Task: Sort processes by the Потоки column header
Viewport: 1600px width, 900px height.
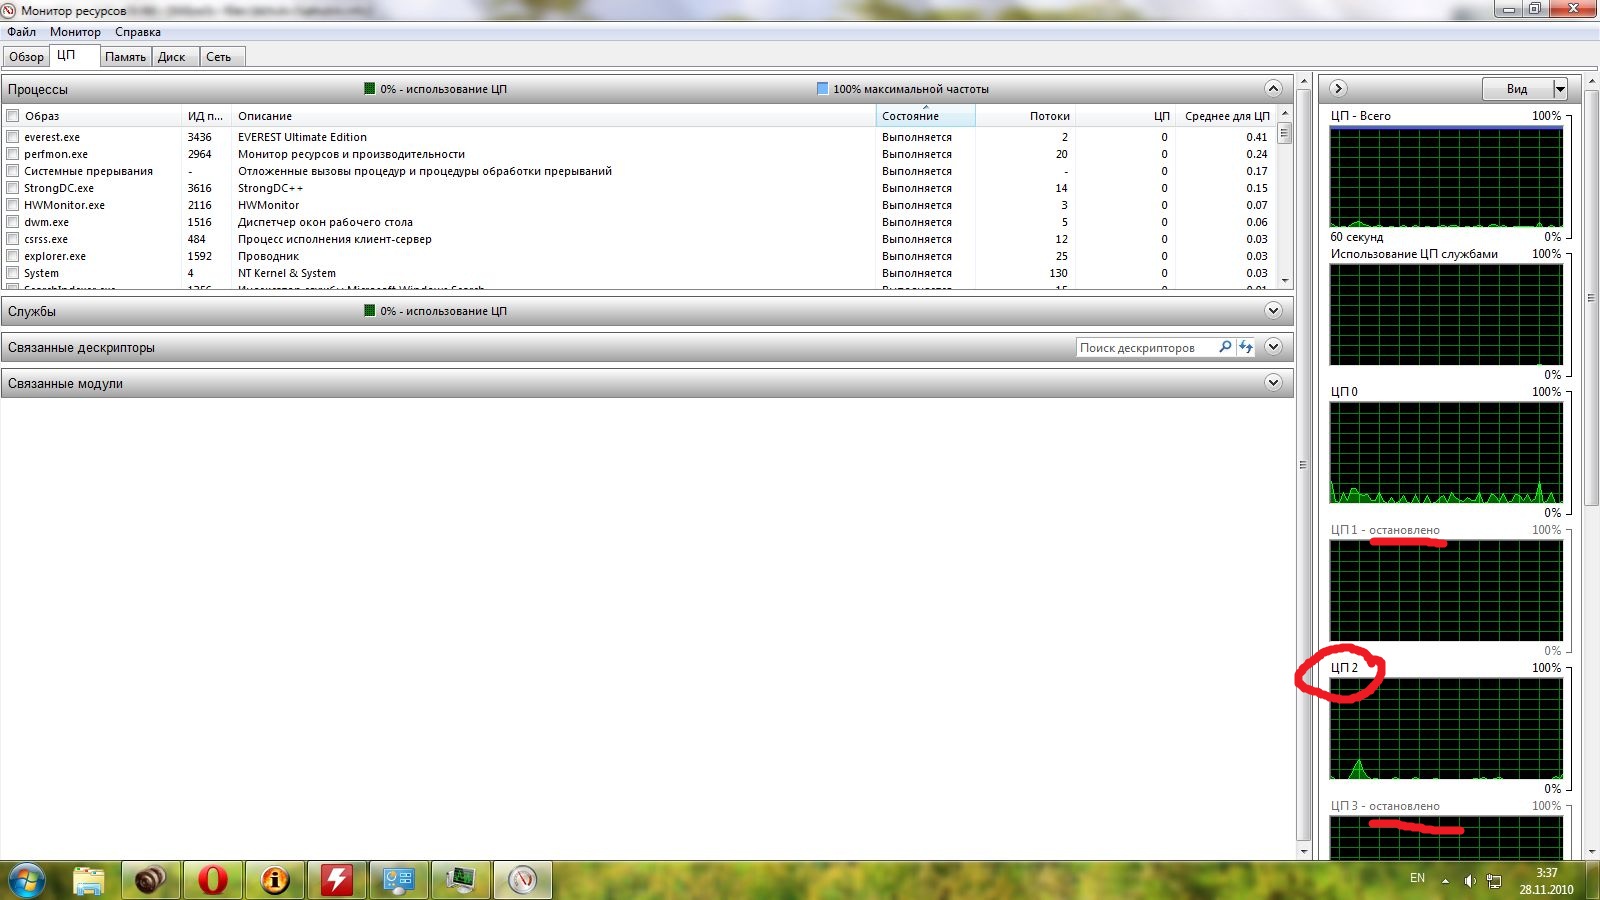Action: click(x=1049, y=116)
